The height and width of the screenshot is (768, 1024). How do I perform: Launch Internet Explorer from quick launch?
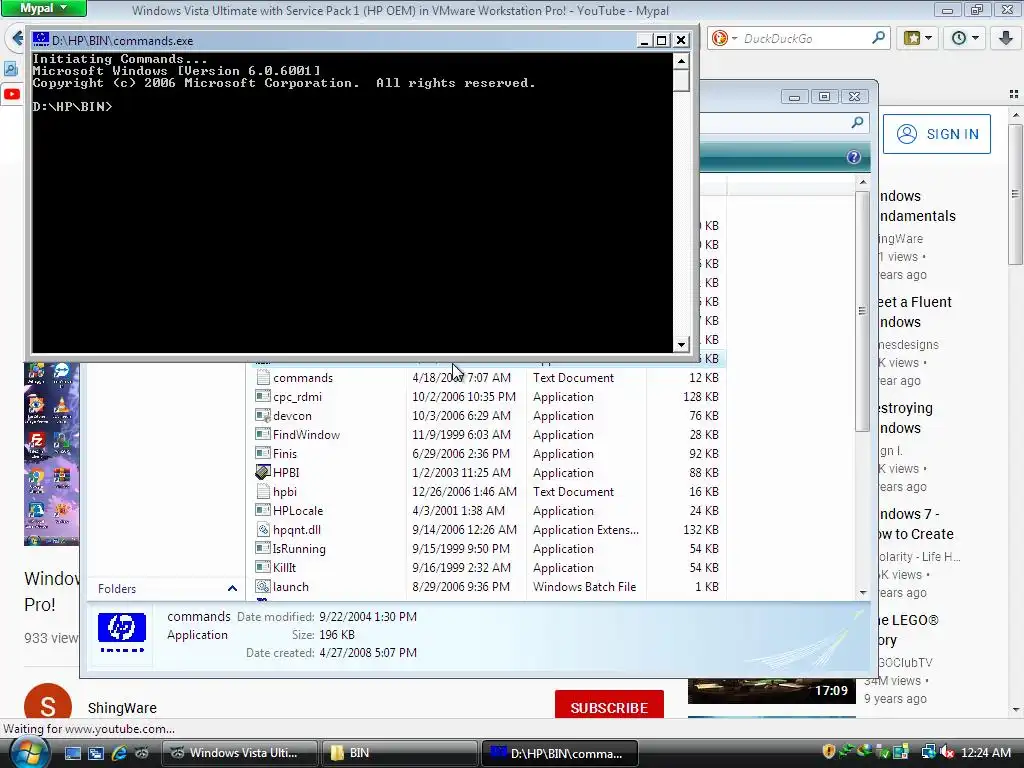(x=119, y=753)
